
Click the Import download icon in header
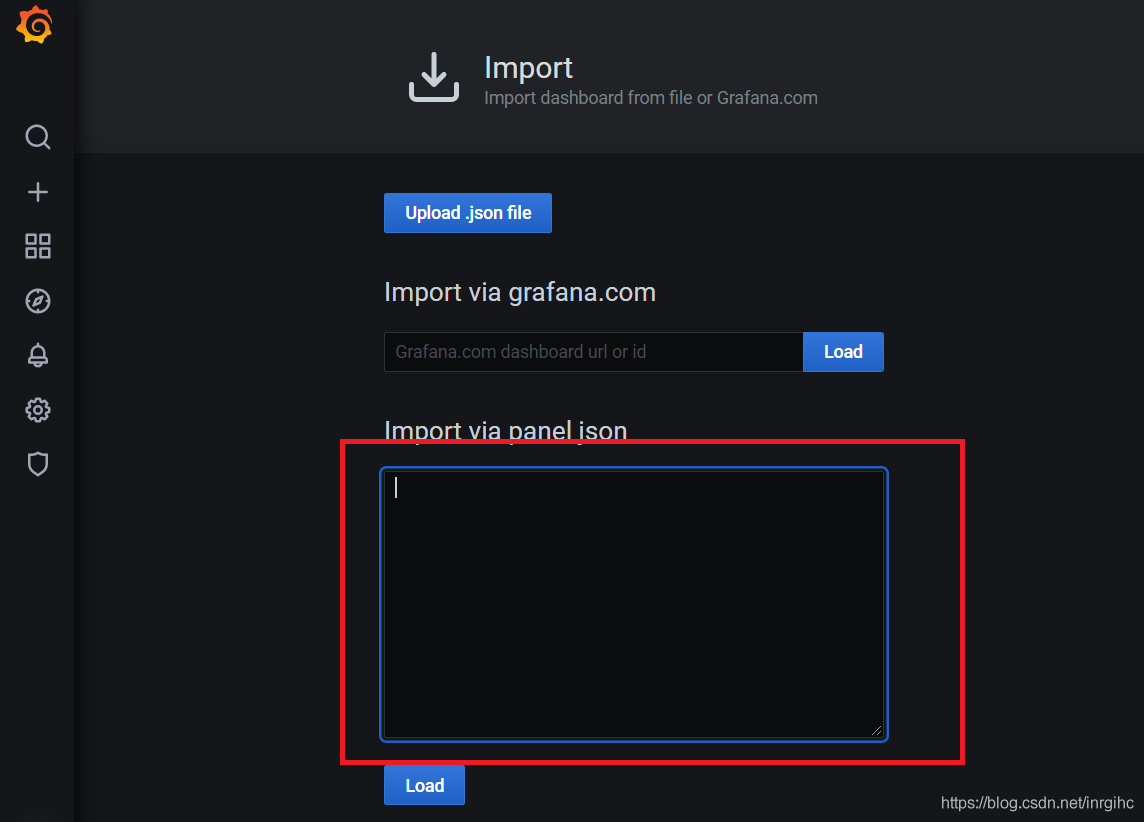coord(434,78)
